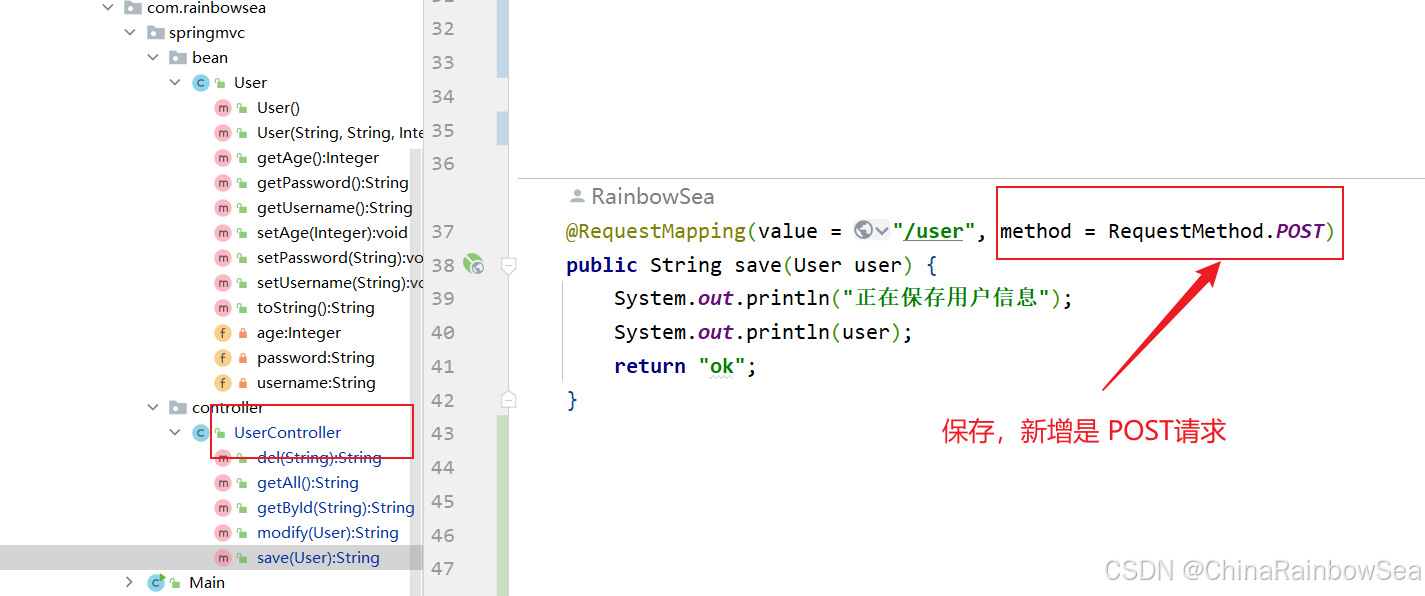Expand the Main class node
Image resolution: width=1425 pixels, height=596 pixels.
[129, 583]
